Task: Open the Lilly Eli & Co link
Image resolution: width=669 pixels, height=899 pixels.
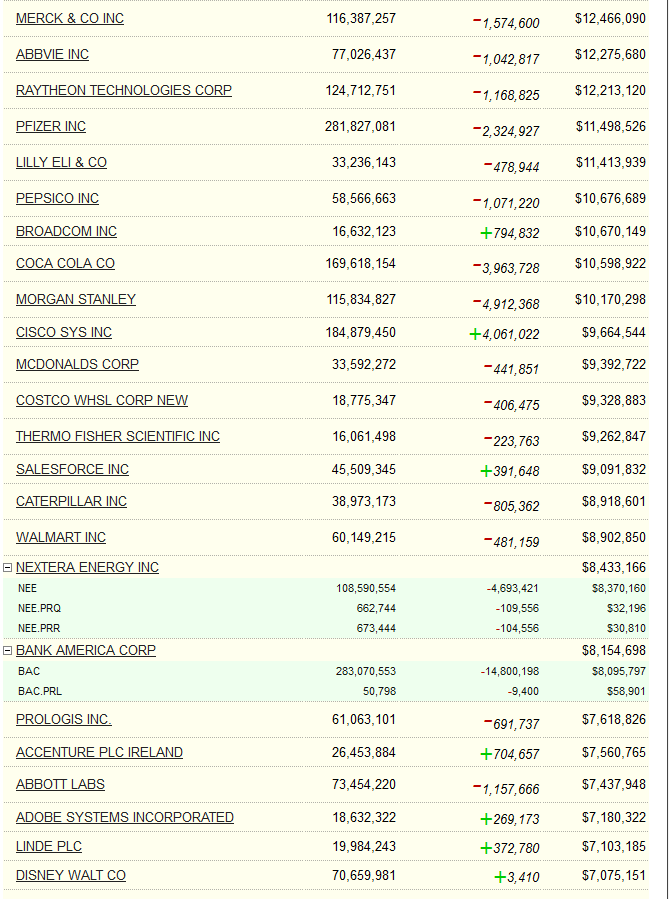Action: click(61, 163)
